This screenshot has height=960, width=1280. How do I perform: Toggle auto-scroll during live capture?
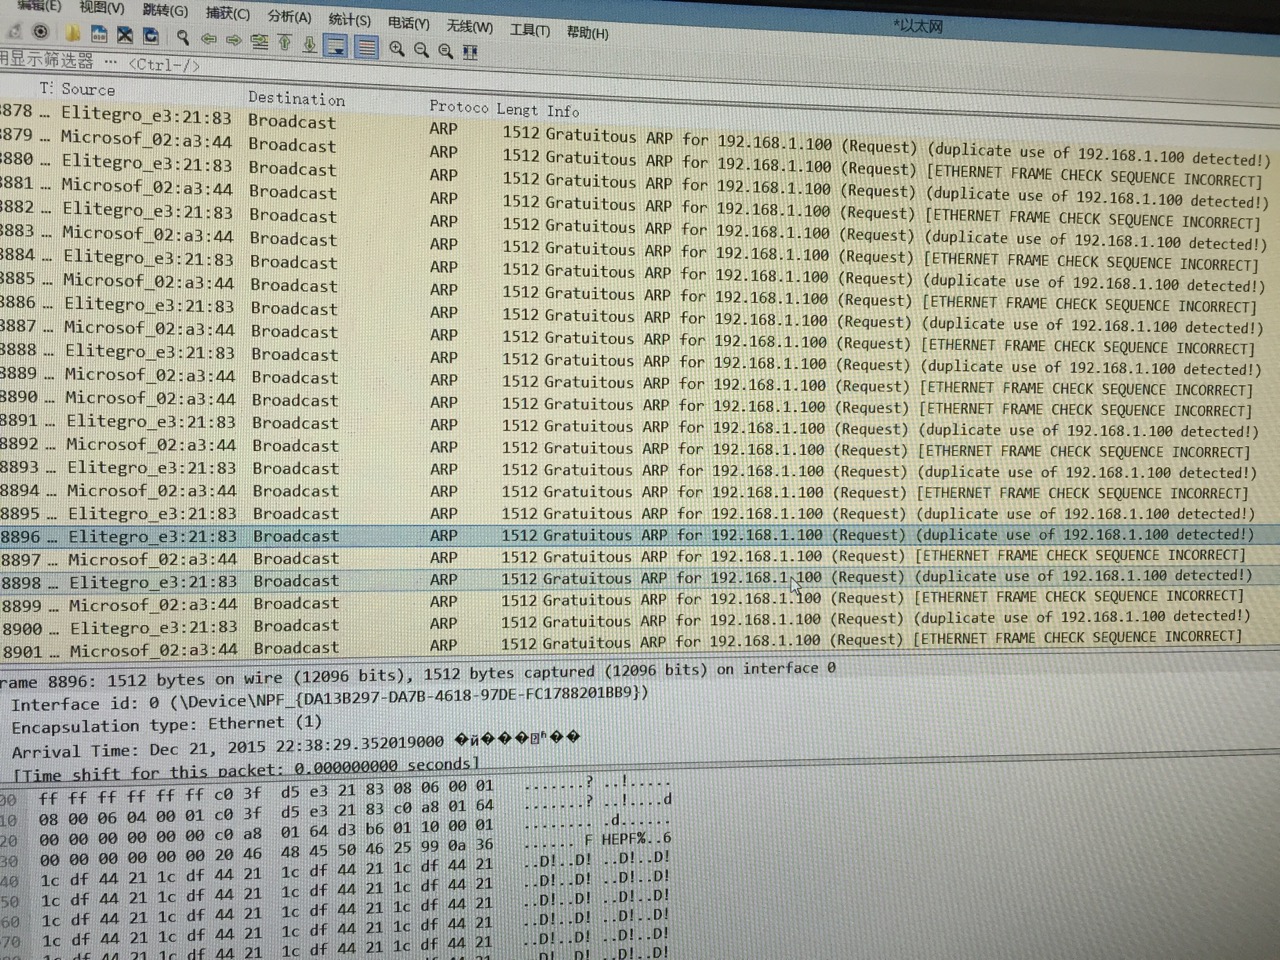point(337,45)
